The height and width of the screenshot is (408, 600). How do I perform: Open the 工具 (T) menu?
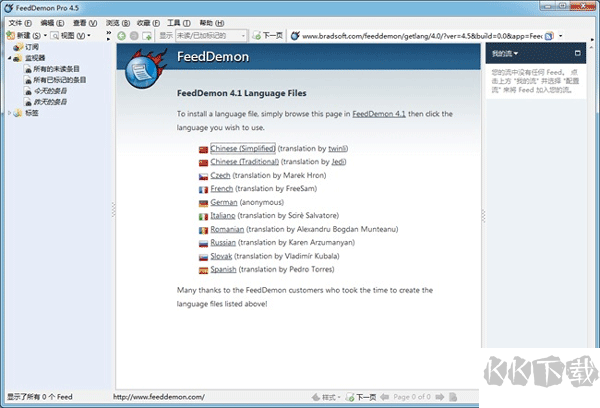(179, 23)
